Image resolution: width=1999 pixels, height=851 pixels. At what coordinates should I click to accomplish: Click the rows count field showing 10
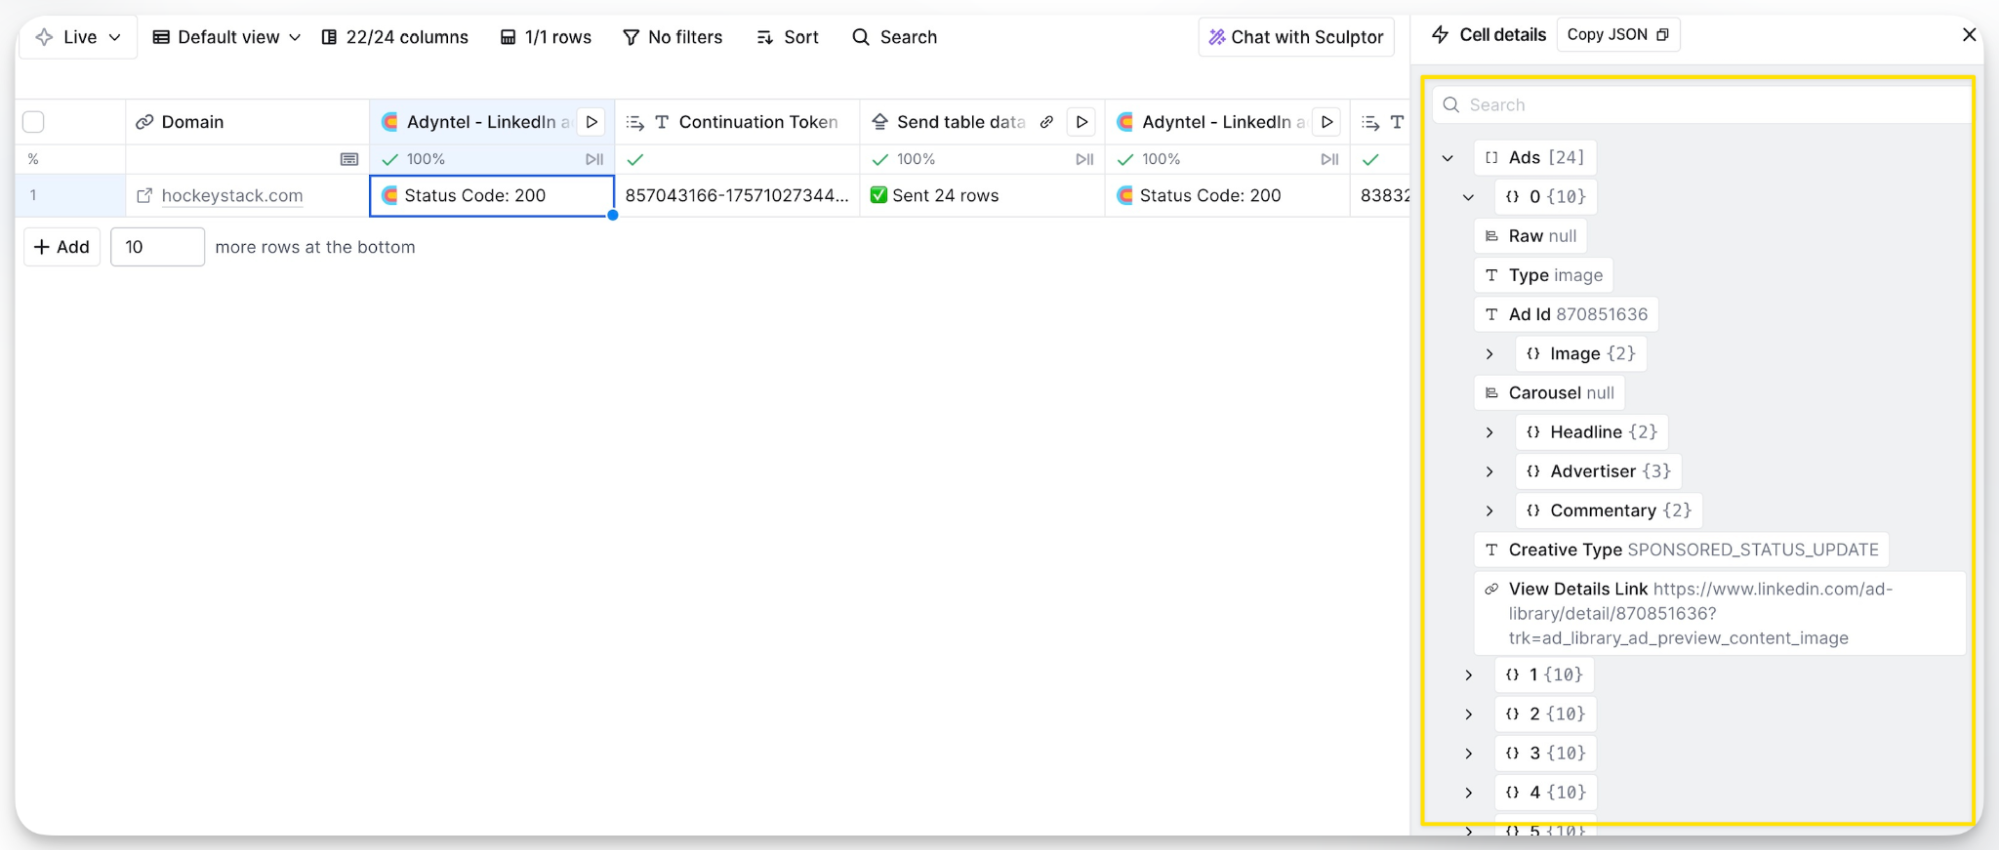click(x=157, y=247)
